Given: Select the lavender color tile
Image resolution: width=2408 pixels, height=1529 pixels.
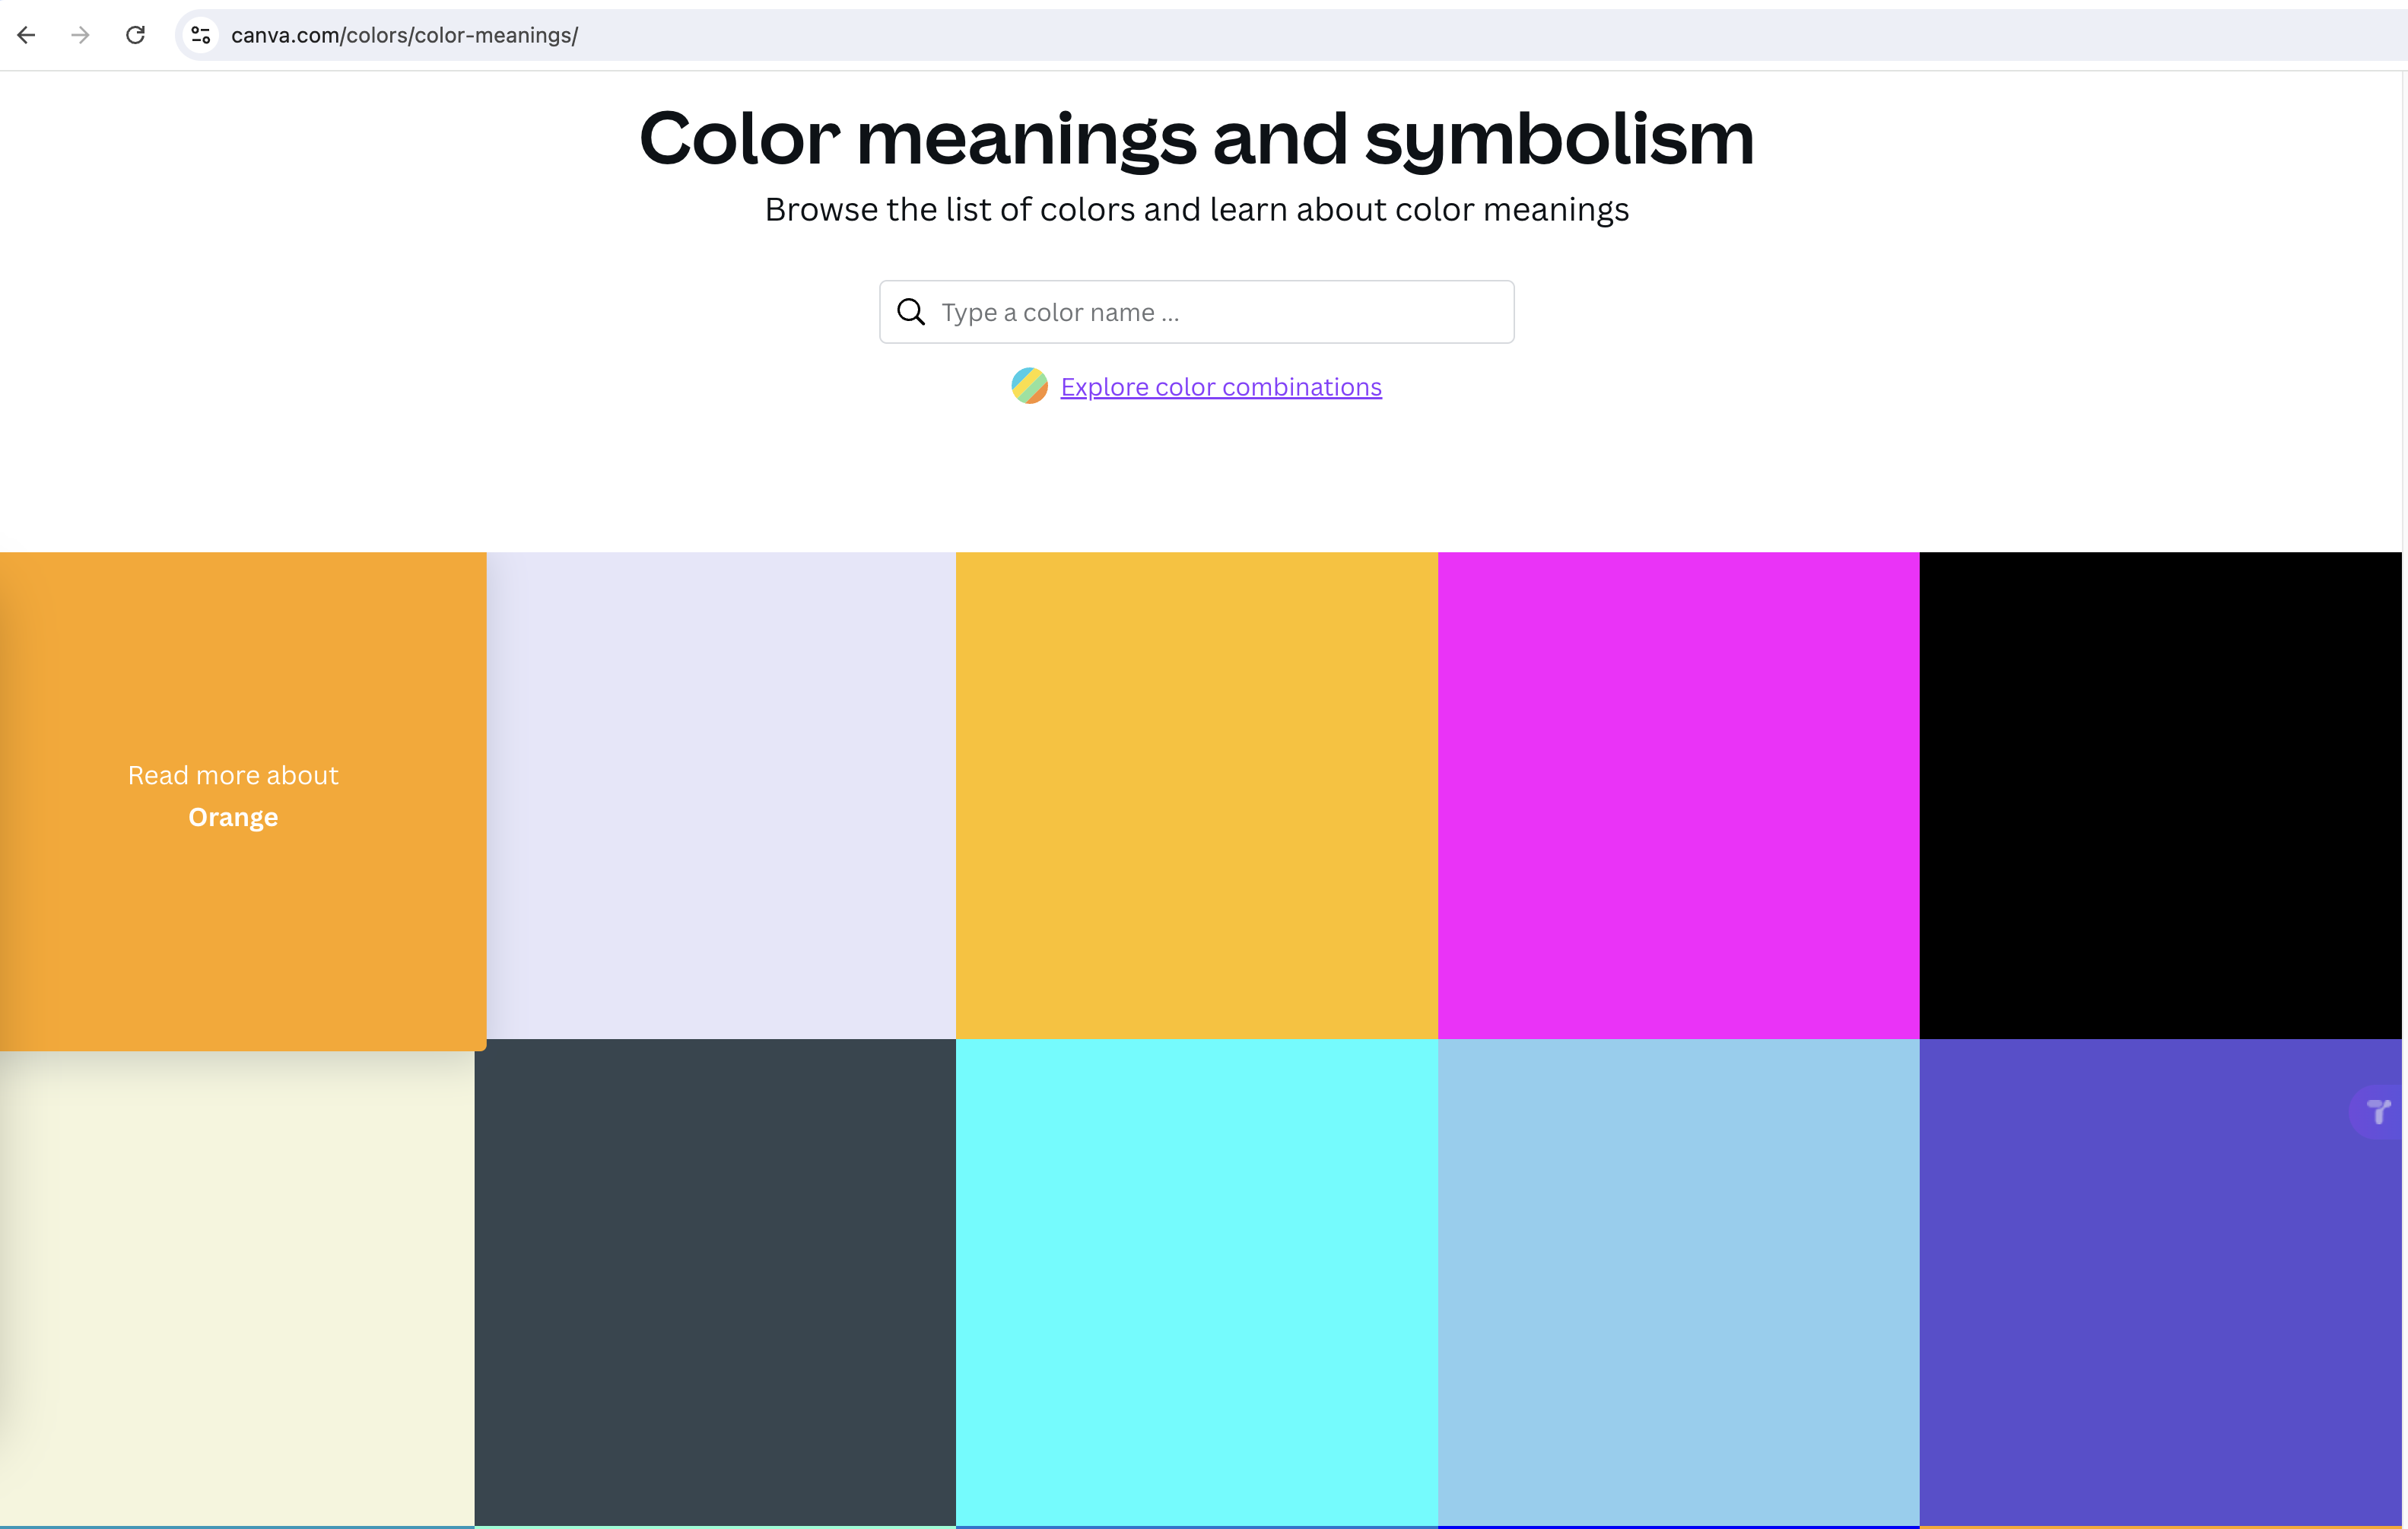Looking at the screenshot, I should click(x=721, y=795).
